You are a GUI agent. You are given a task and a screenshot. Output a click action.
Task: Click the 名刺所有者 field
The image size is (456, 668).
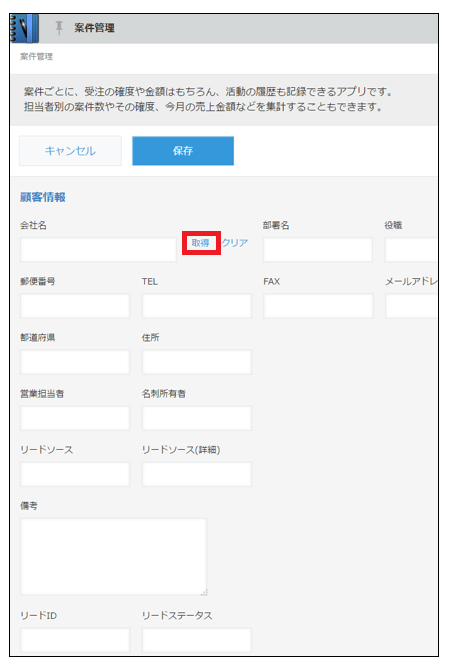click(197, 418)
